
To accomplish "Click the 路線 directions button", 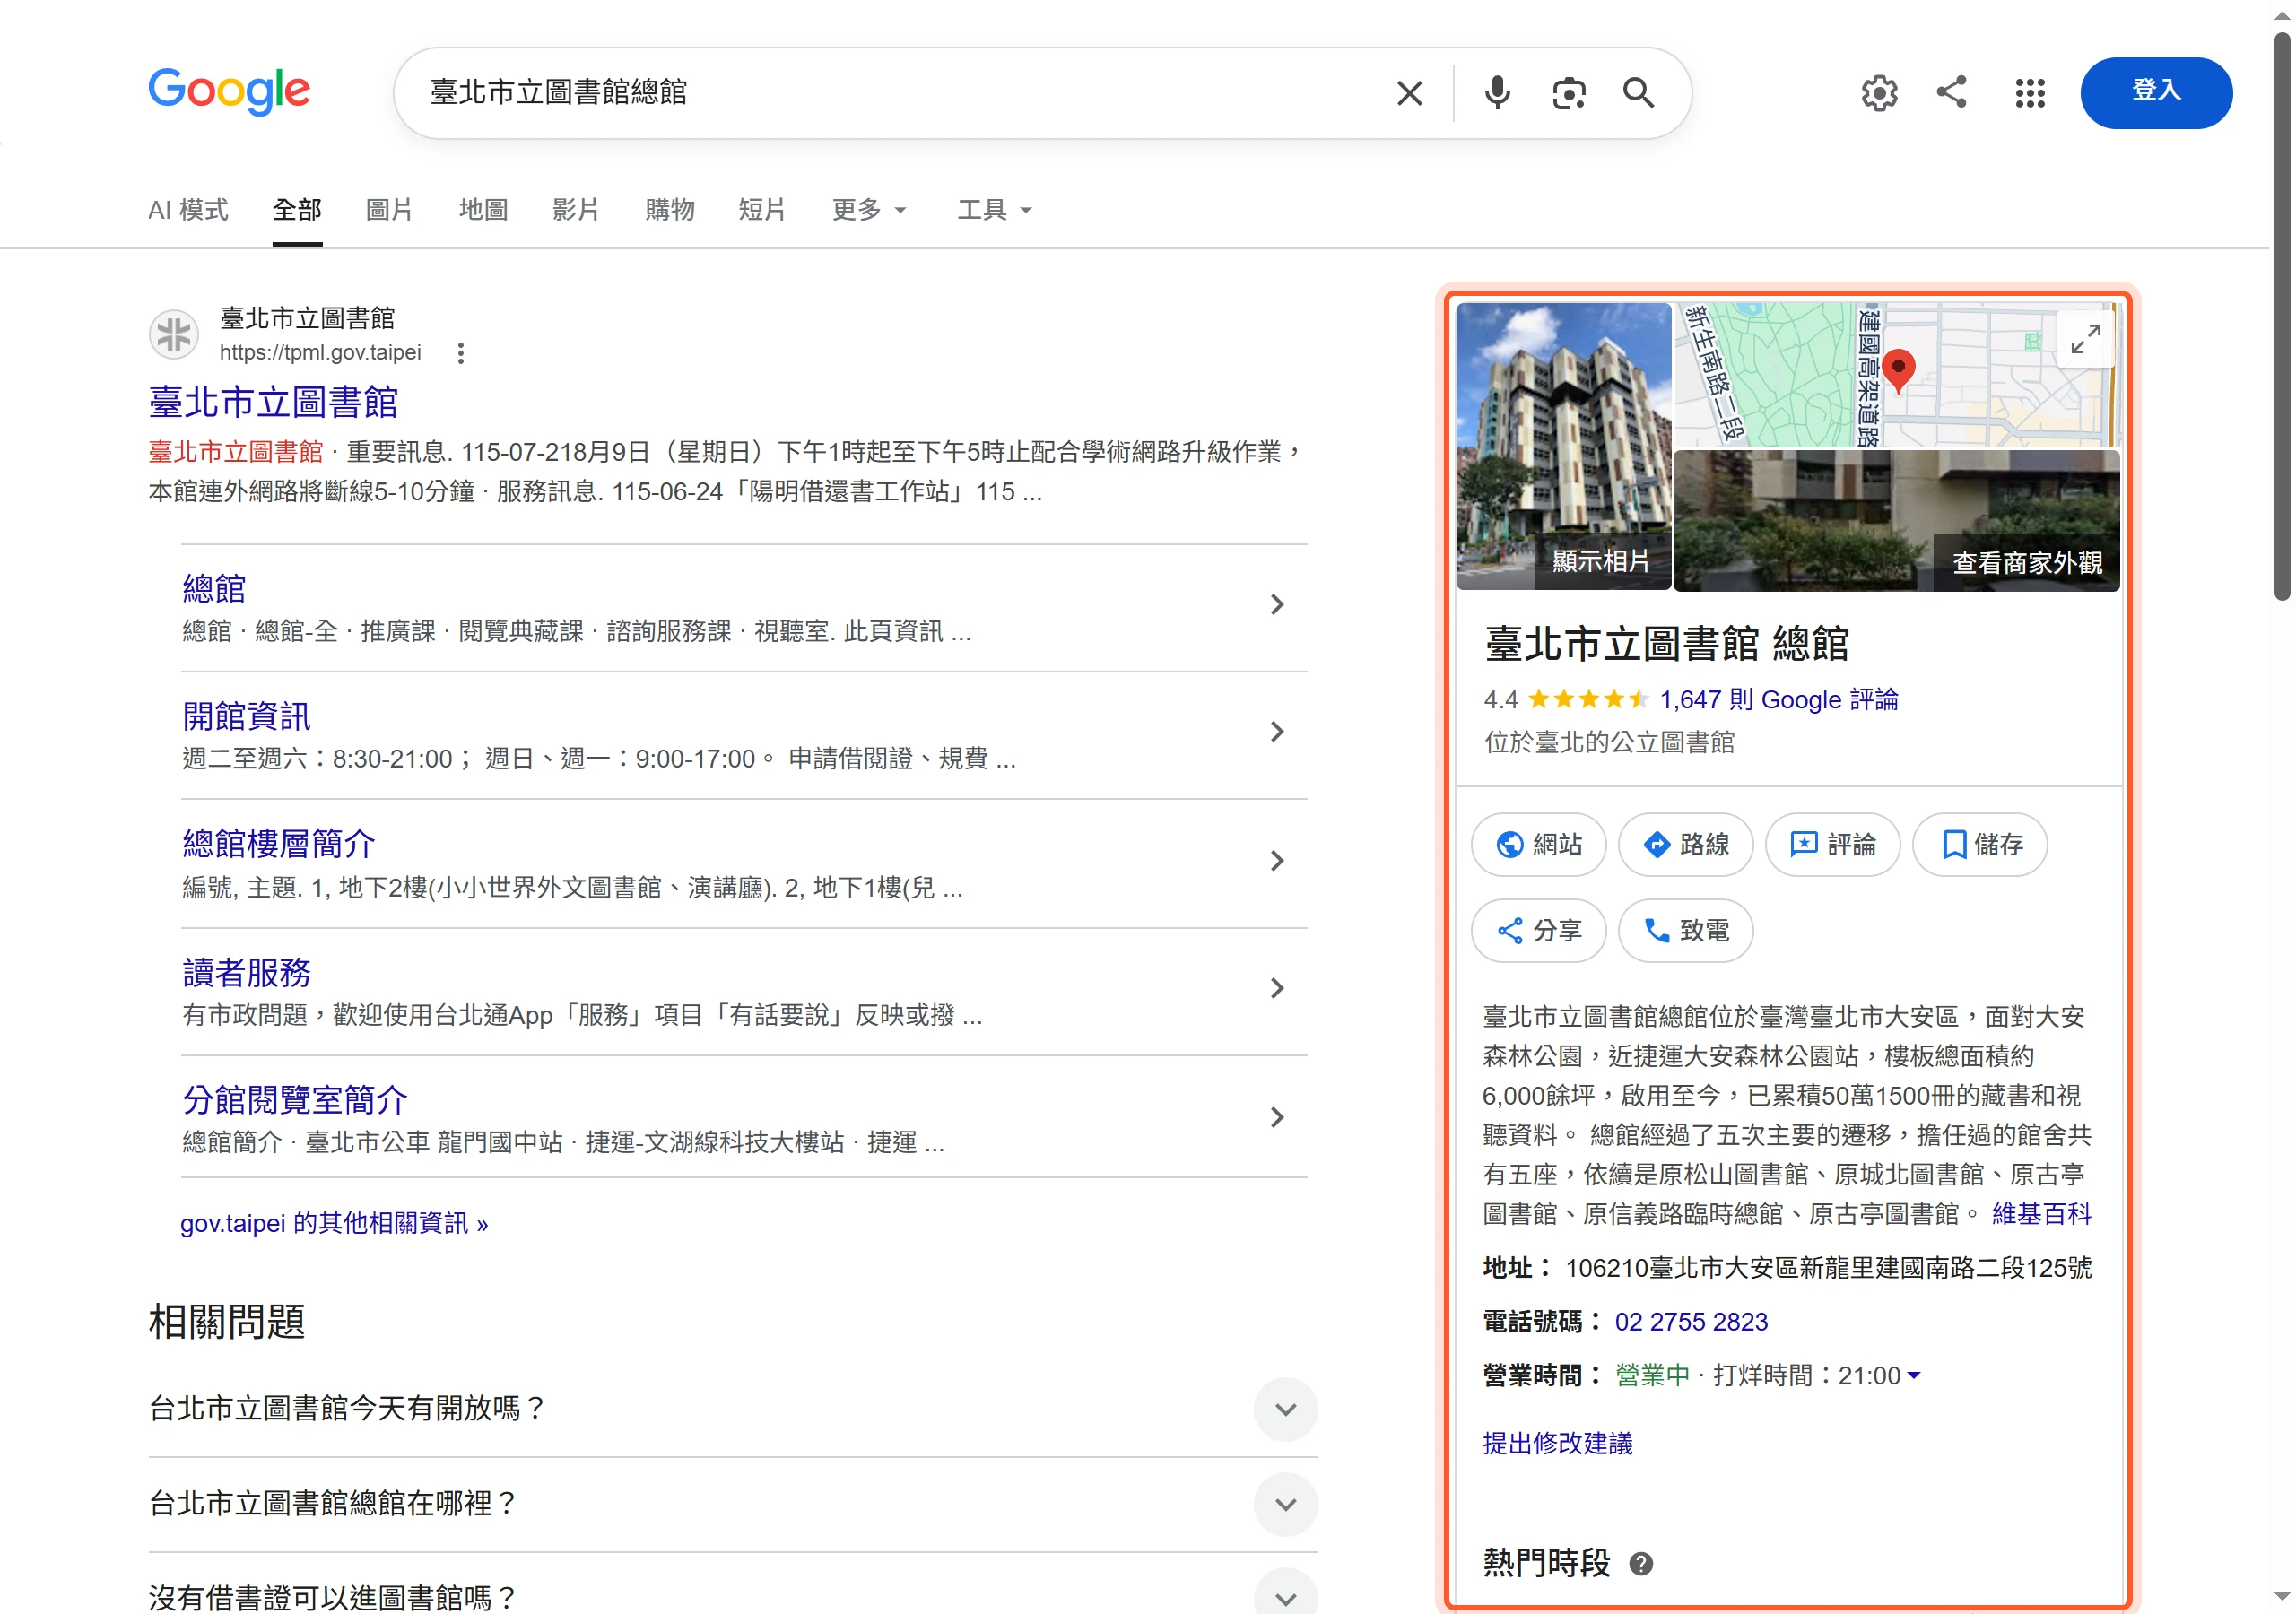I will click(1686, 845).
